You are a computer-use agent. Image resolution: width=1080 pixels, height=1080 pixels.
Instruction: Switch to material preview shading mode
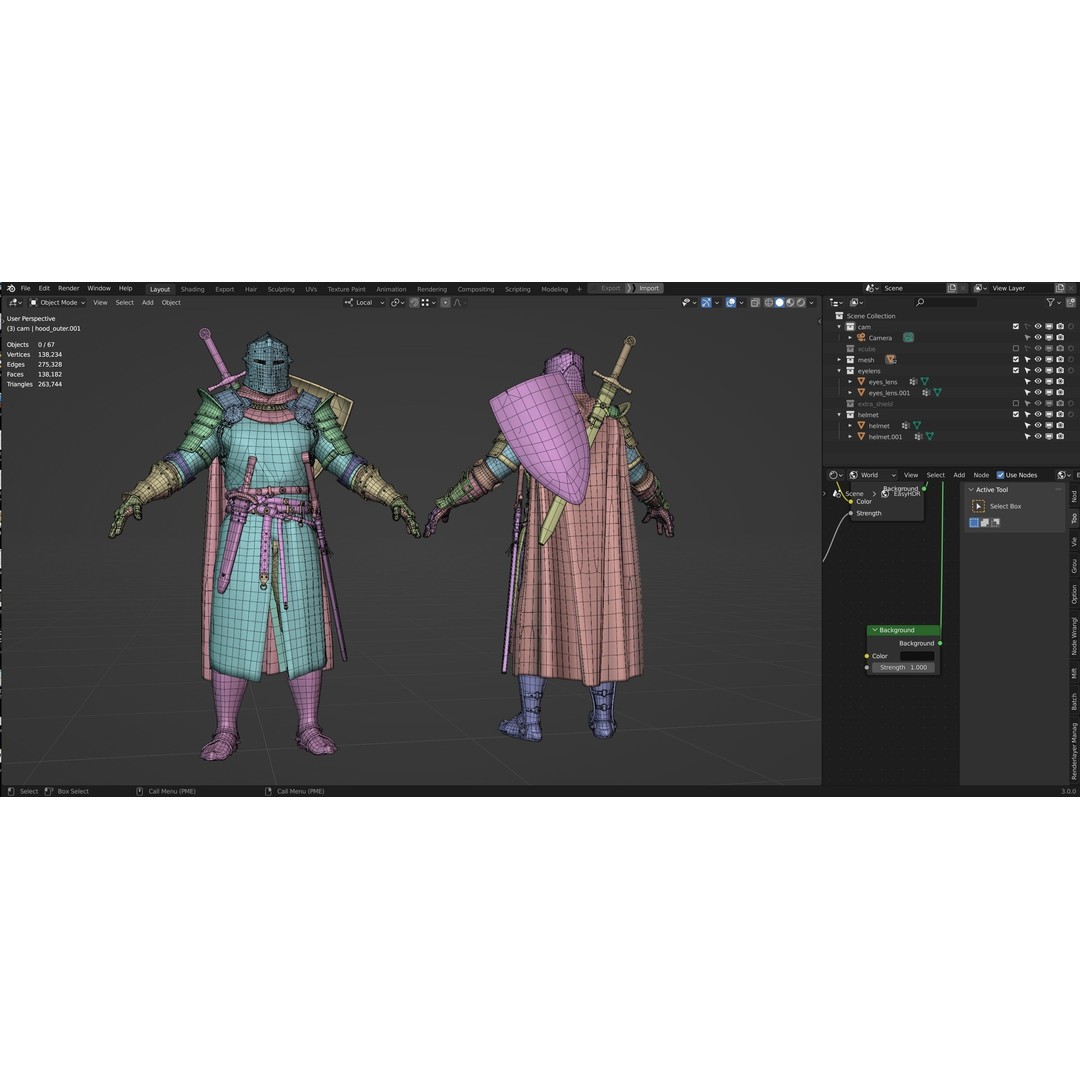tap(790, 302)
